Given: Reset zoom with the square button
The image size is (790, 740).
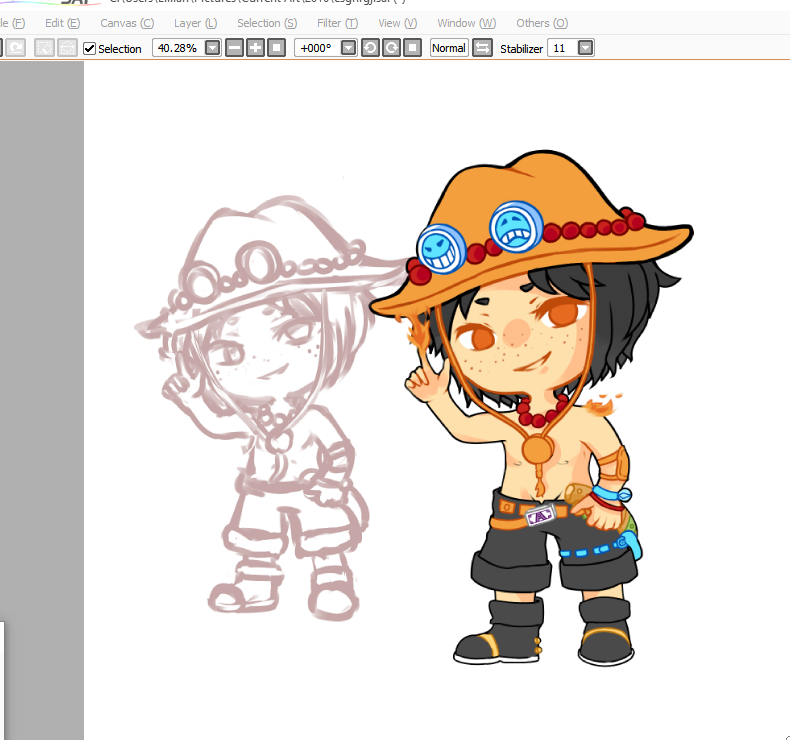Looking at the screenshot, I should coord(276,48).
